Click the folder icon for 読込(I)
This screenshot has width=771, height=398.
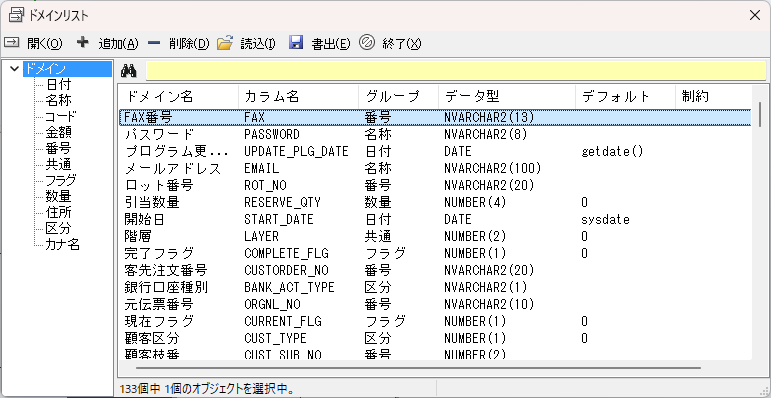click(224, 43)
